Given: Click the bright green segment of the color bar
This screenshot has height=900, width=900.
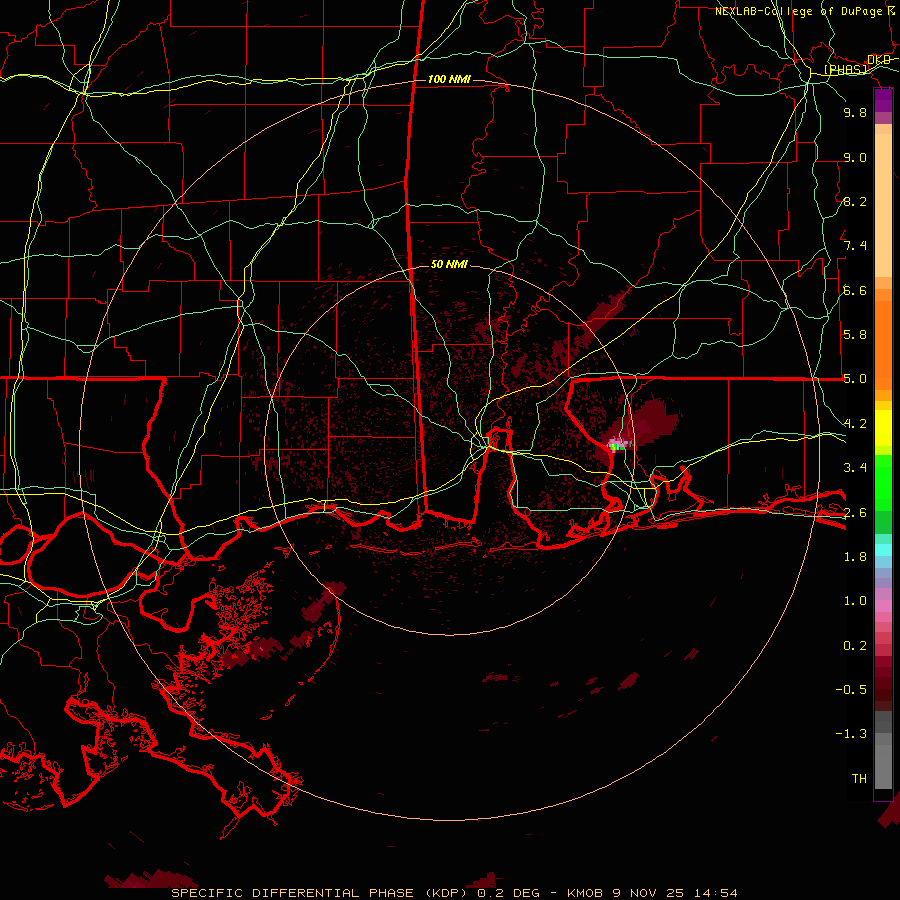Looking at the screenshot, I should pyautogui.click(x=883, y=483).
